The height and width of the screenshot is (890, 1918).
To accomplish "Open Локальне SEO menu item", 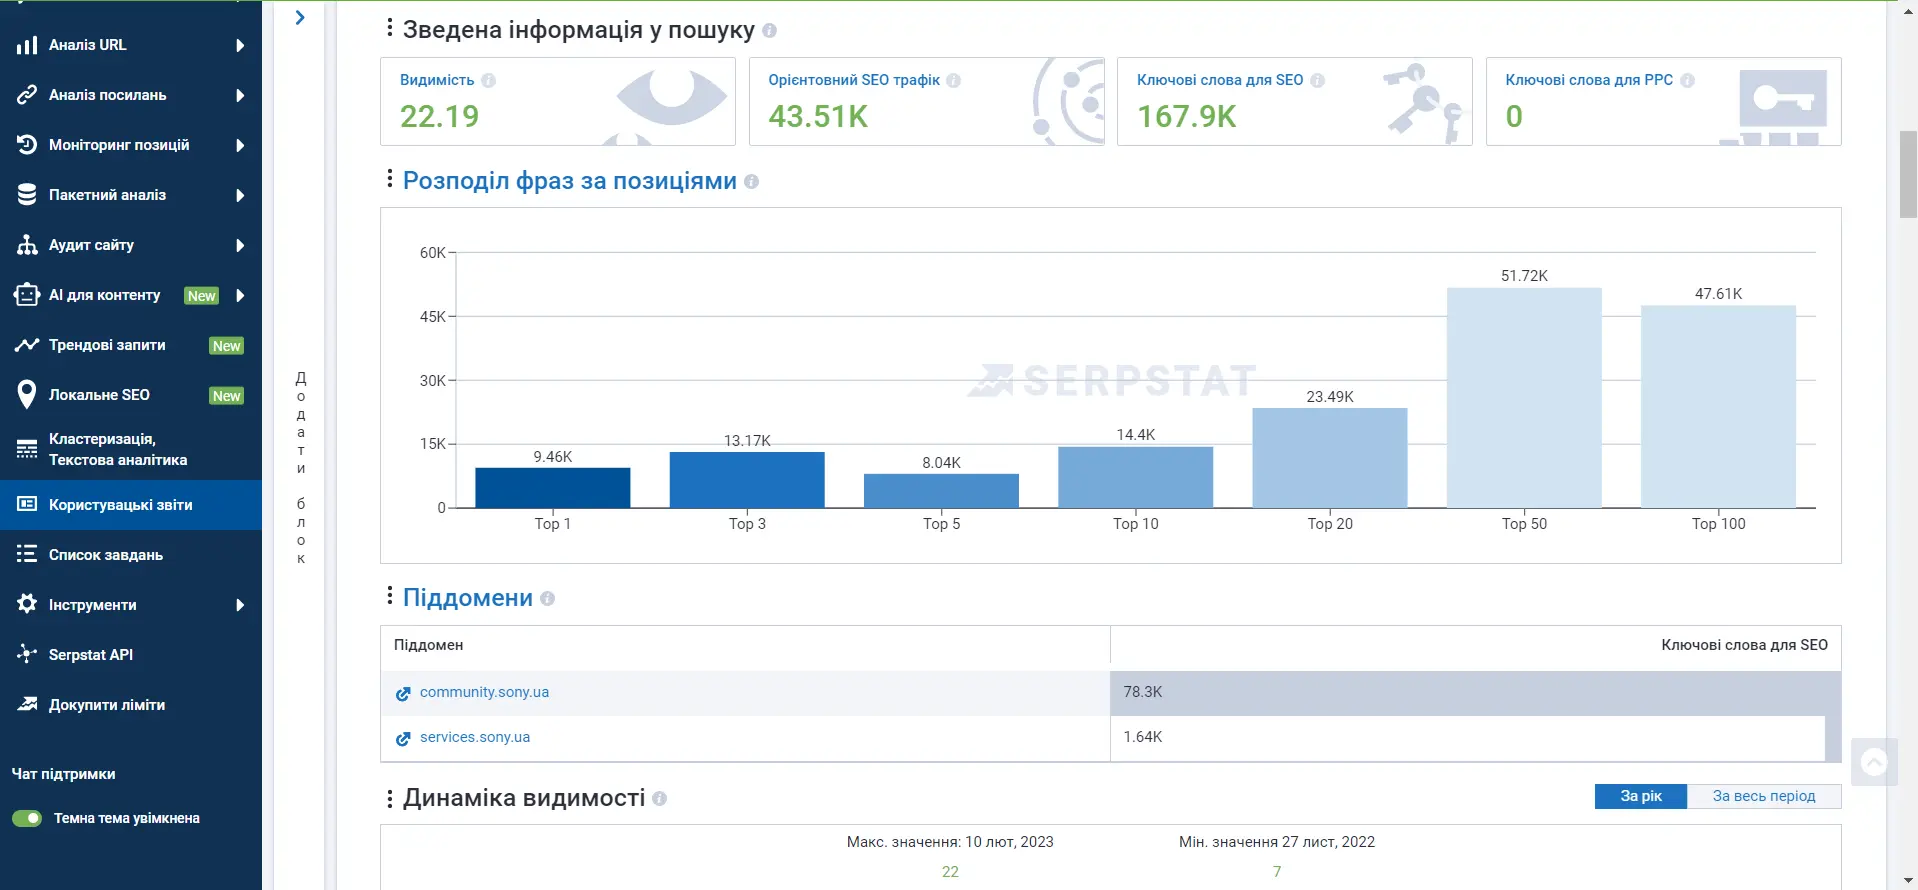I will (x=131, y=395).
